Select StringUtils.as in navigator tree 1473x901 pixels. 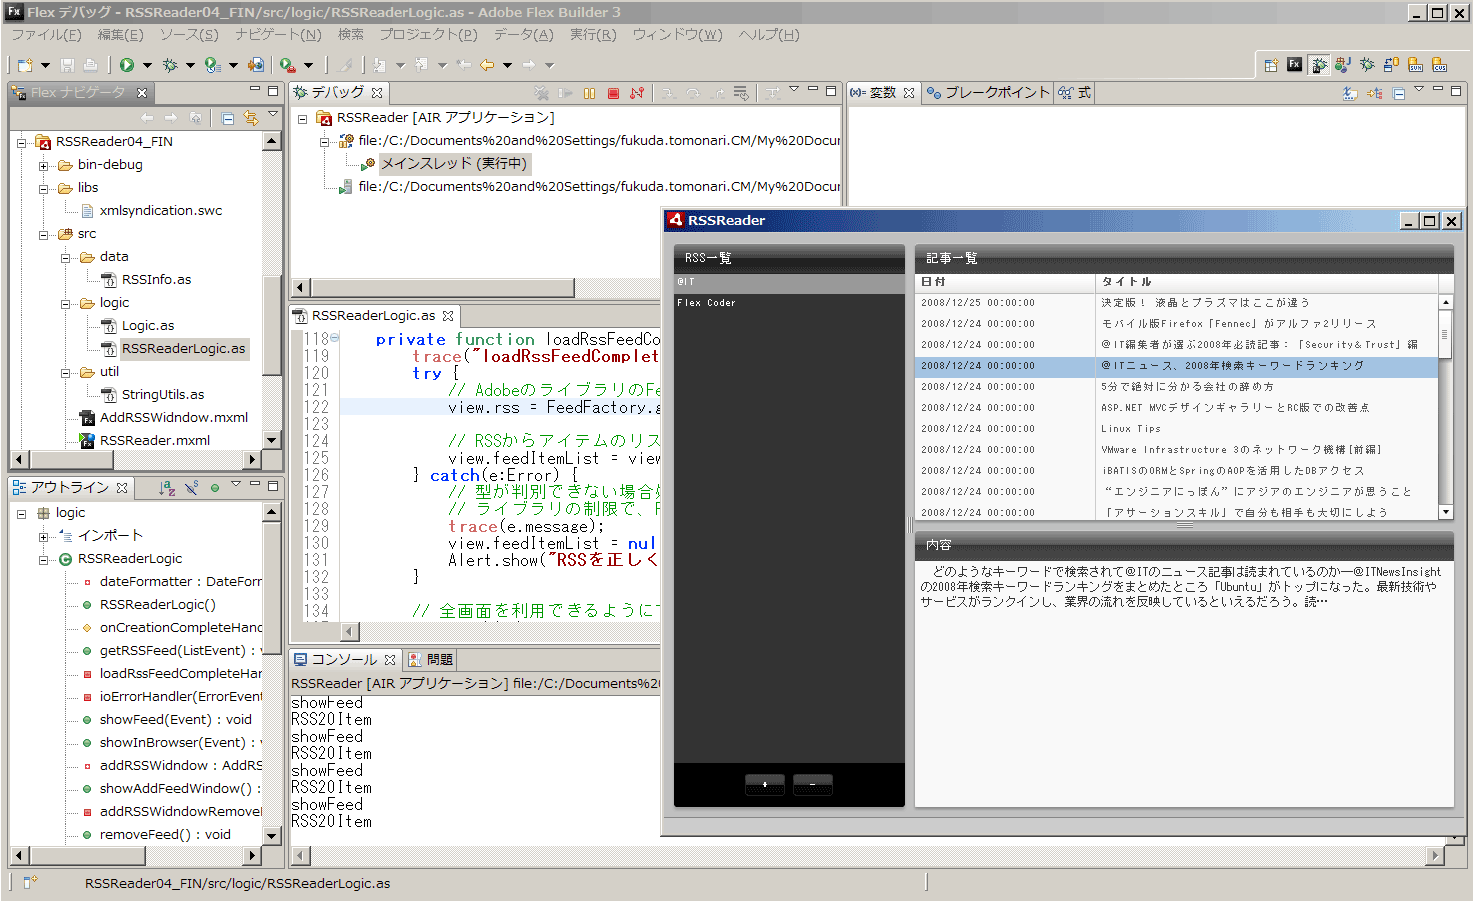163,395
